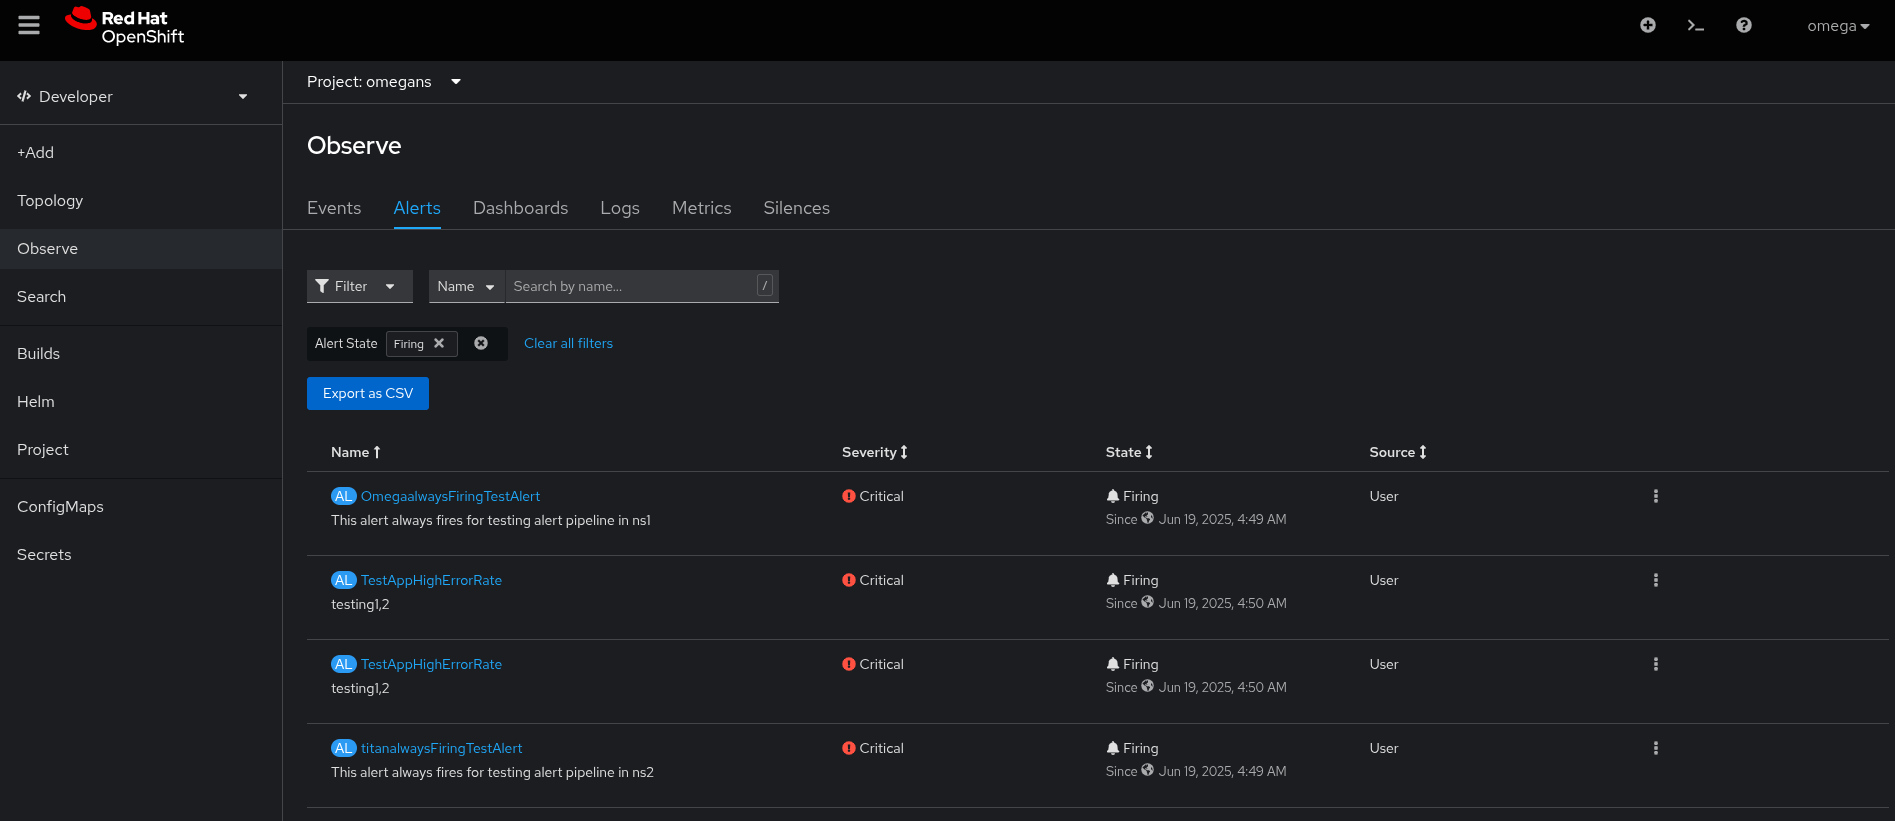Toggle sort order on Name column

(356, 452)
